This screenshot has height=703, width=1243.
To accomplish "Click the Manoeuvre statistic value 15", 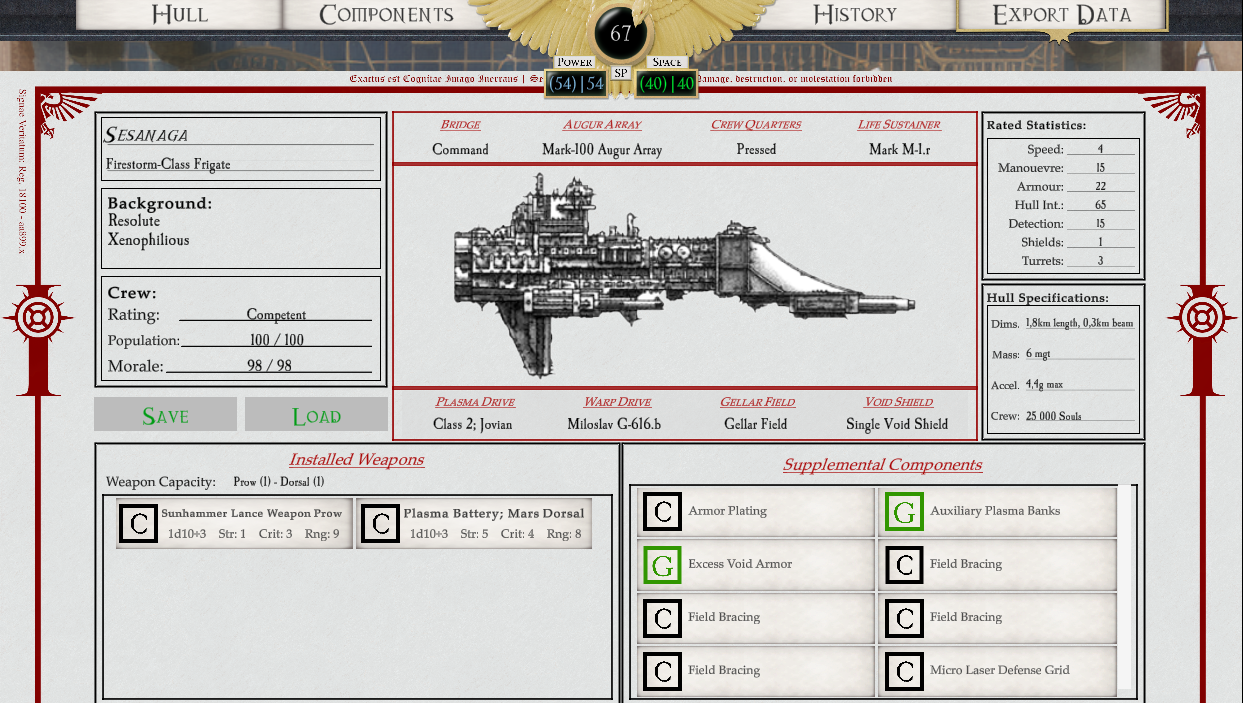I will [x=1101, y=168].
